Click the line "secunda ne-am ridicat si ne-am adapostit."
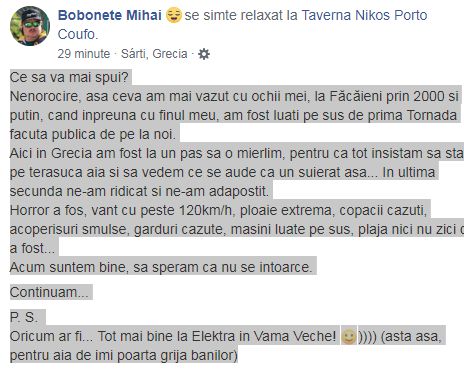The width and height of the screenshot is (464, 374). point(139,191)
